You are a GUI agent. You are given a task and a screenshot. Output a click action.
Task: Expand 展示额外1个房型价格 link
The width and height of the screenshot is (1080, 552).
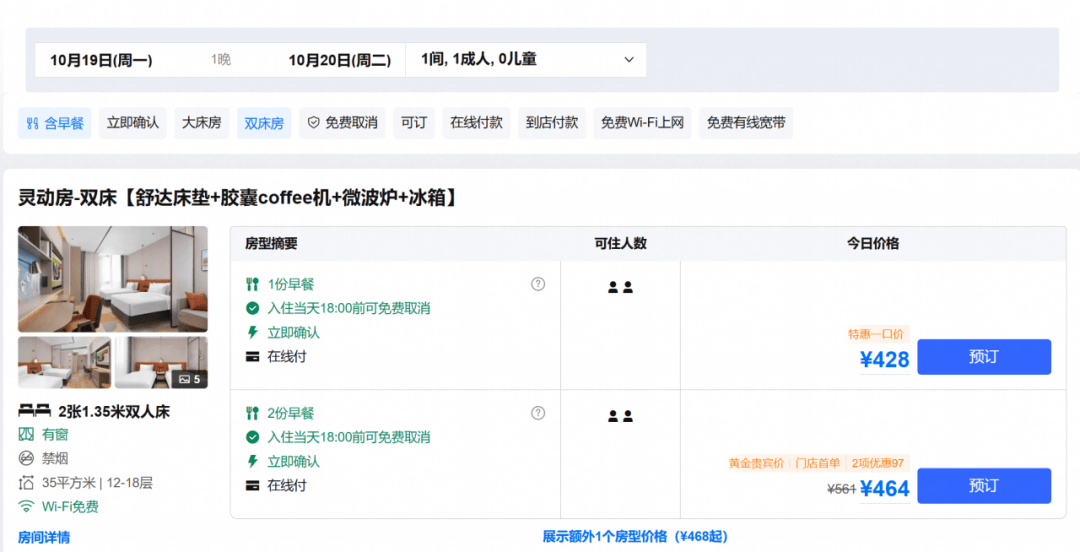635,536
